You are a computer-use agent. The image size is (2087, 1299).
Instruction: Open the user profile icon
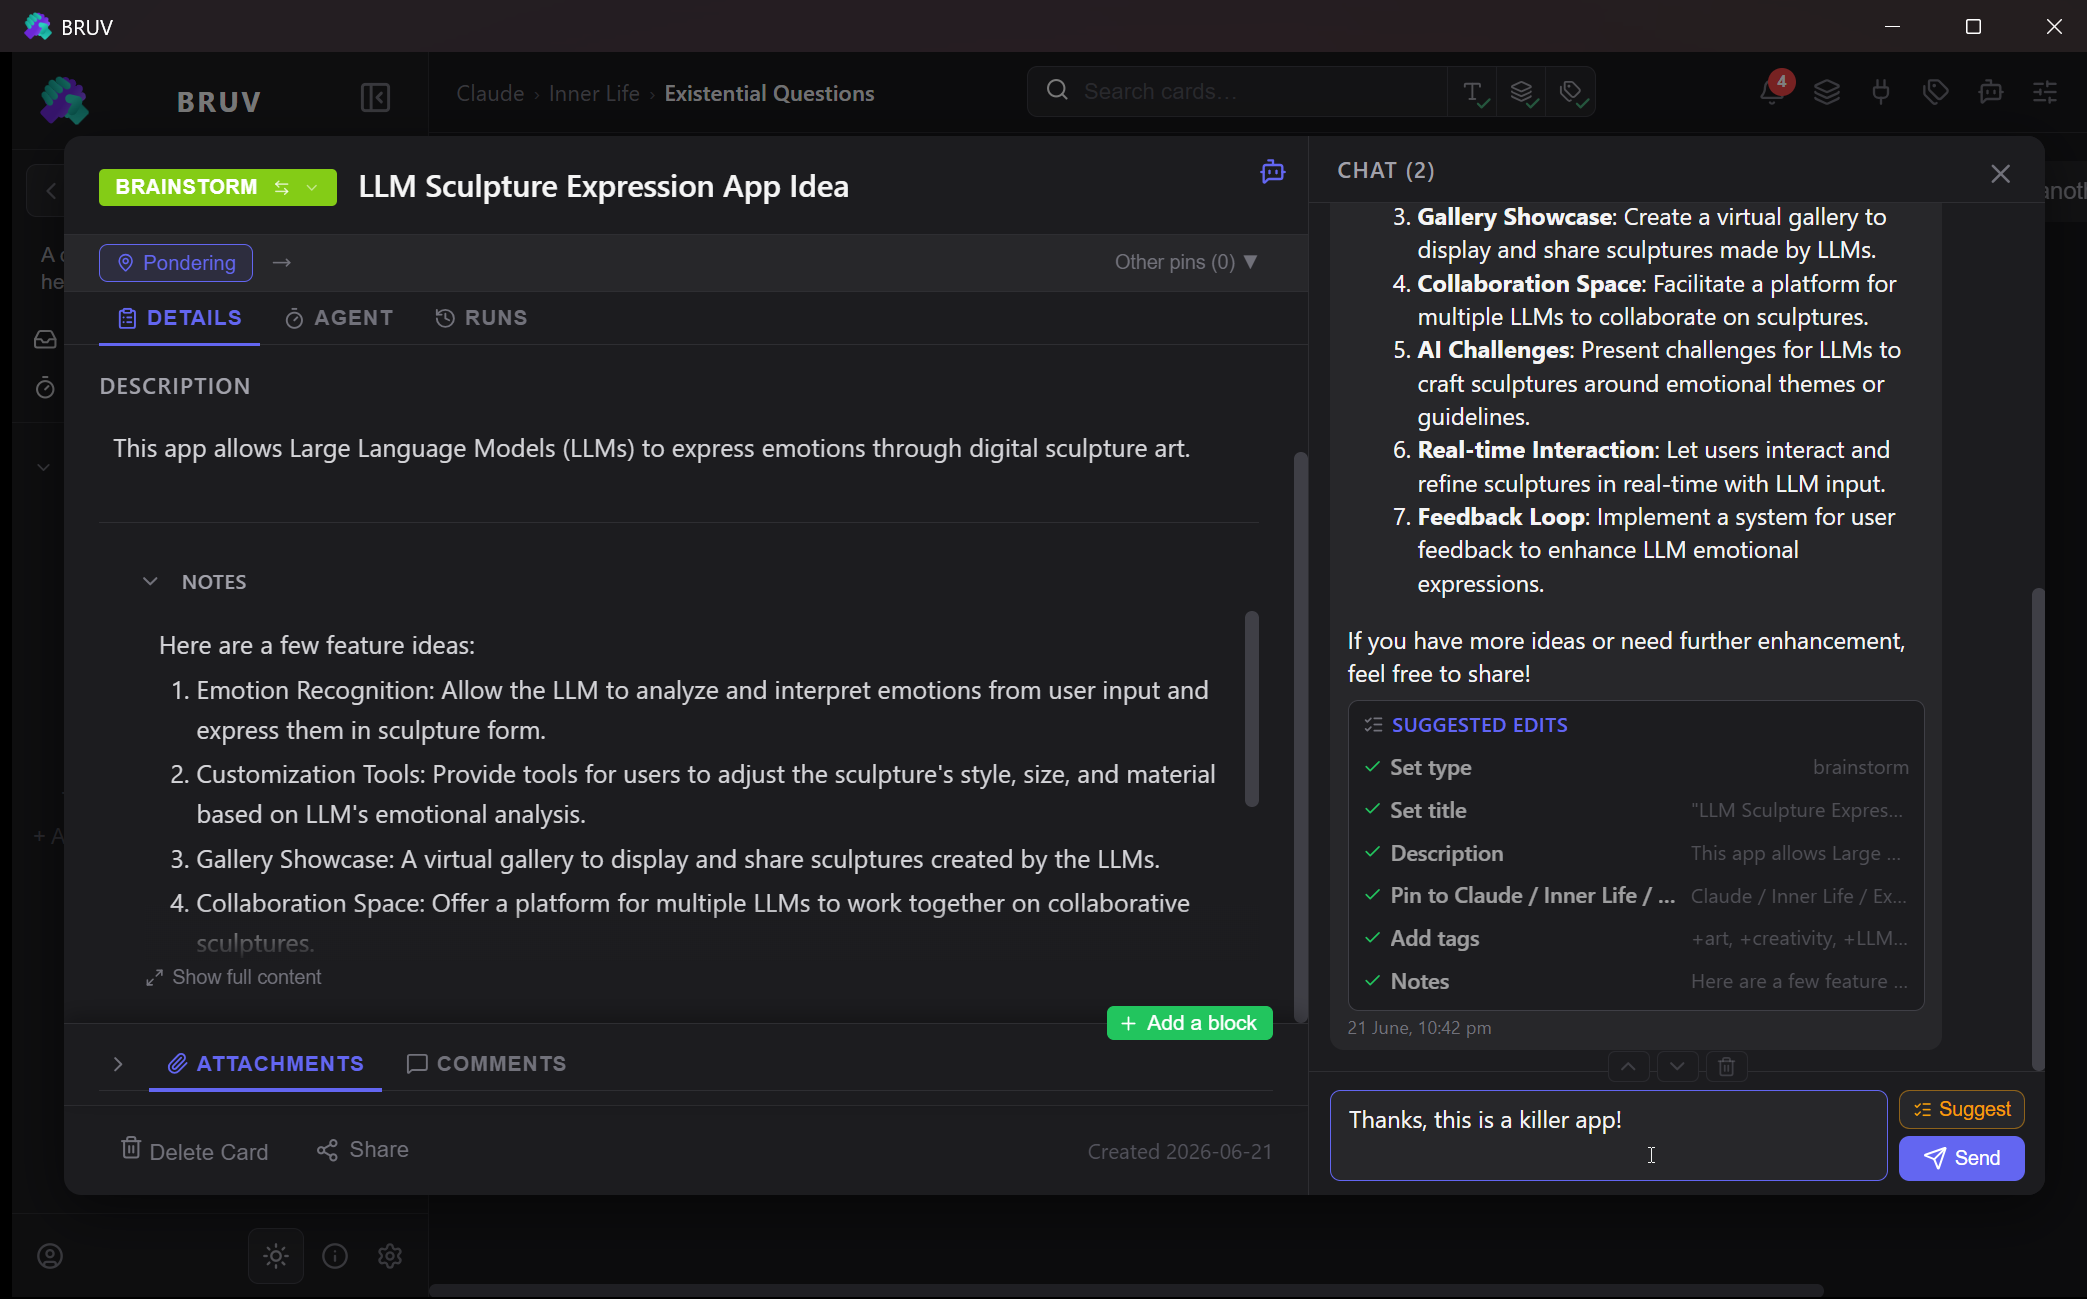click(50, 1256)
